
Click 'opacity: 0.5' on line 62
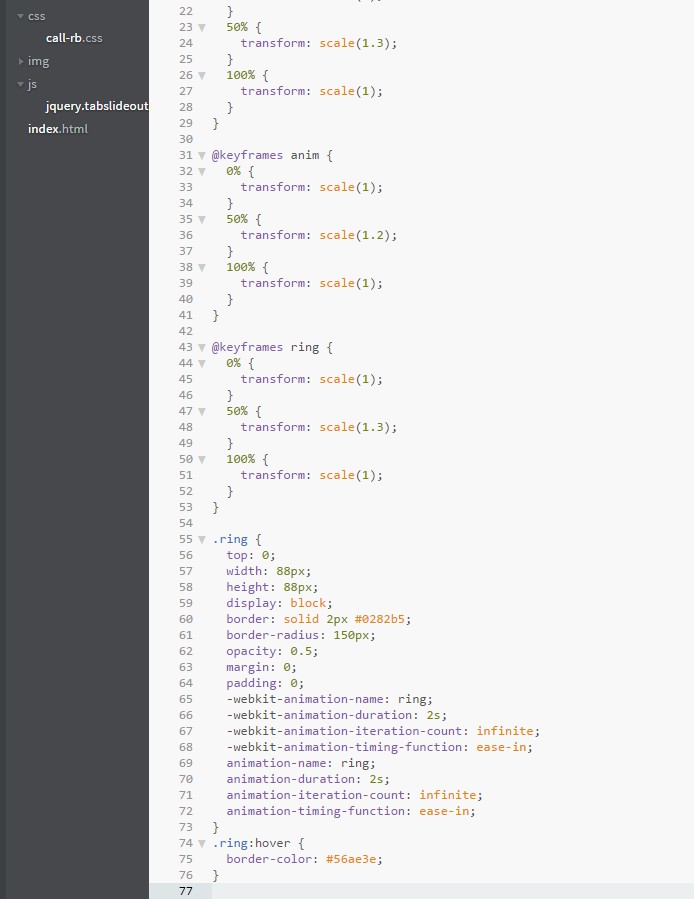[x=269, y=651]
